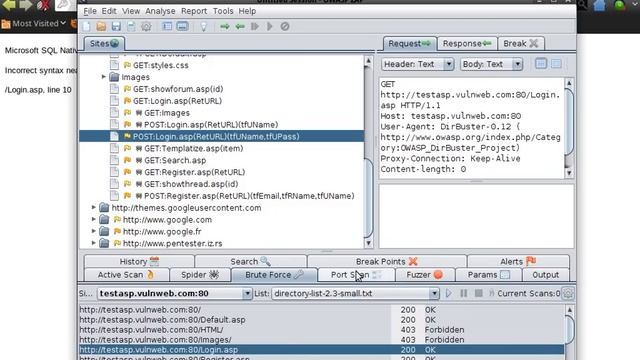640x360 pixels.
Task: Open the Params tab
Action: pos(489,275)
